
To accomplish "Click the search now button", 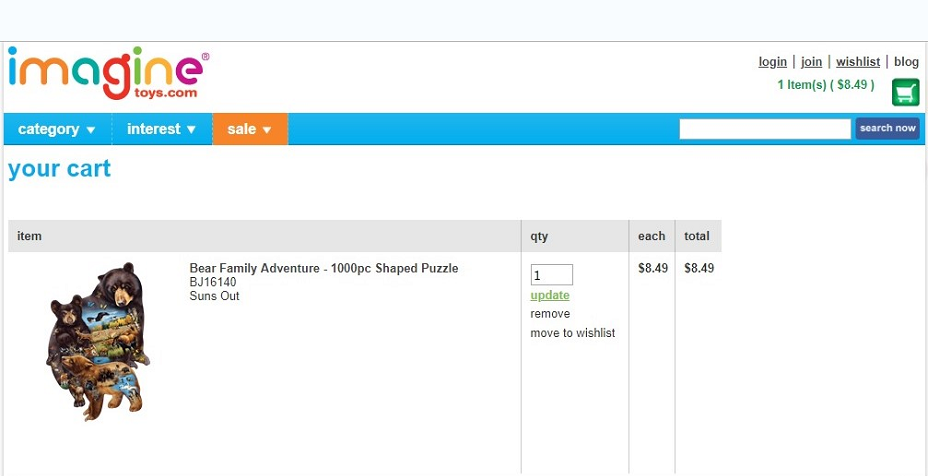I will pyautogui.click(x=887, y=128).
